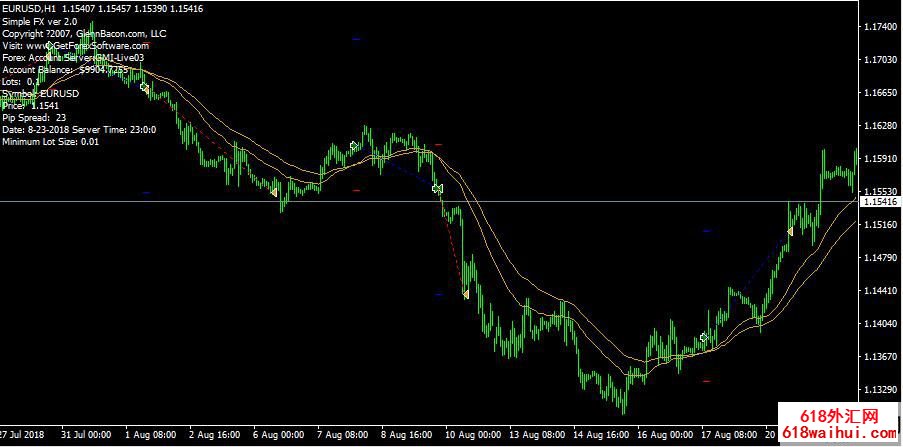The image size is (903, 447).
Task: Select yellow arrow ending the red dashed line
Action: pos(465,294)
